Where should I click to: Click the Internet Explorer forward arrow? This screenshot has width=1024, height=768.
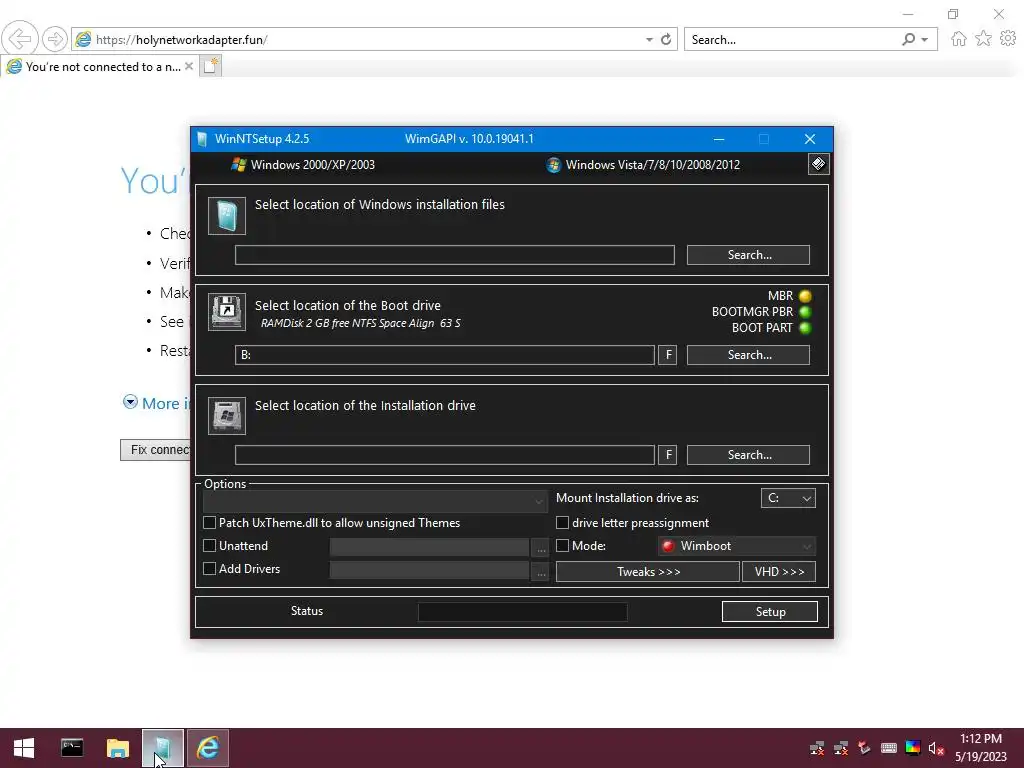pyautogui.click(x=55, y=39)
